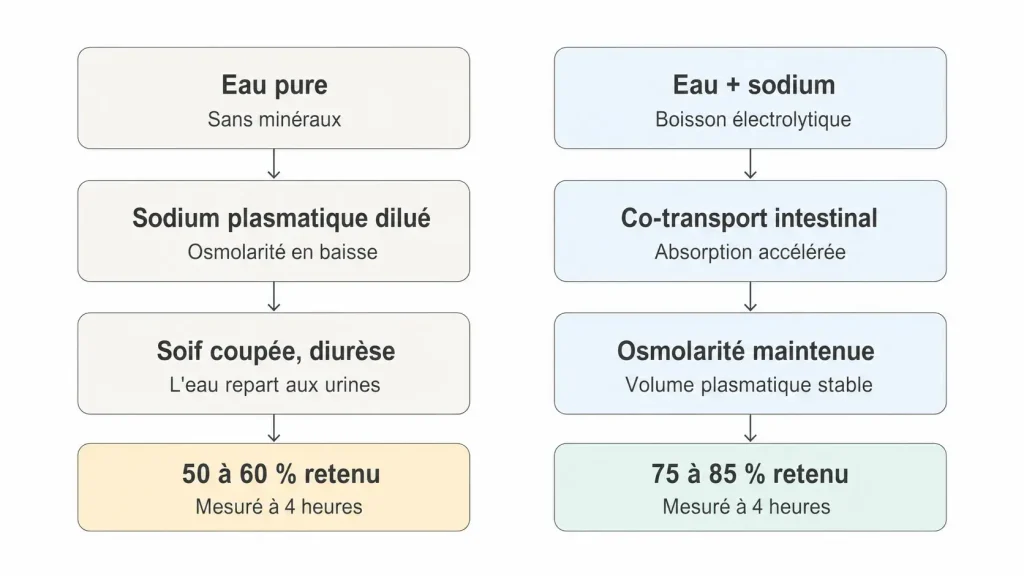Click the 'Eau pure' box

[274, 98]
